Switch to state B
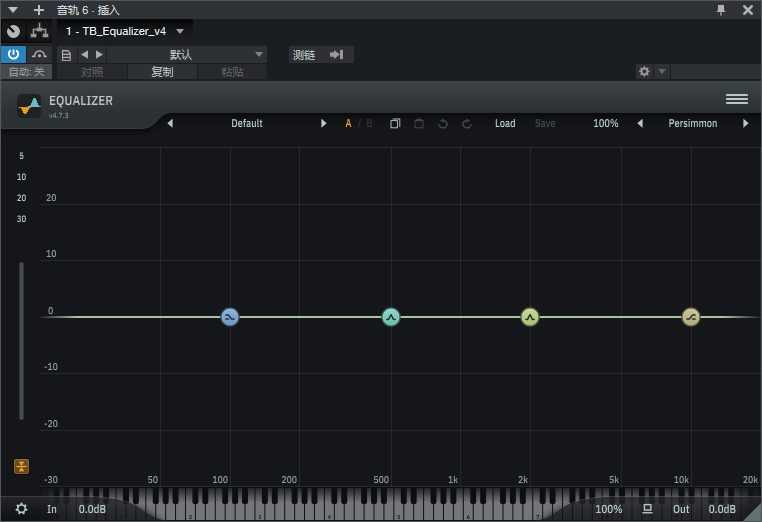762x522 pixels. tap(369, 123)
